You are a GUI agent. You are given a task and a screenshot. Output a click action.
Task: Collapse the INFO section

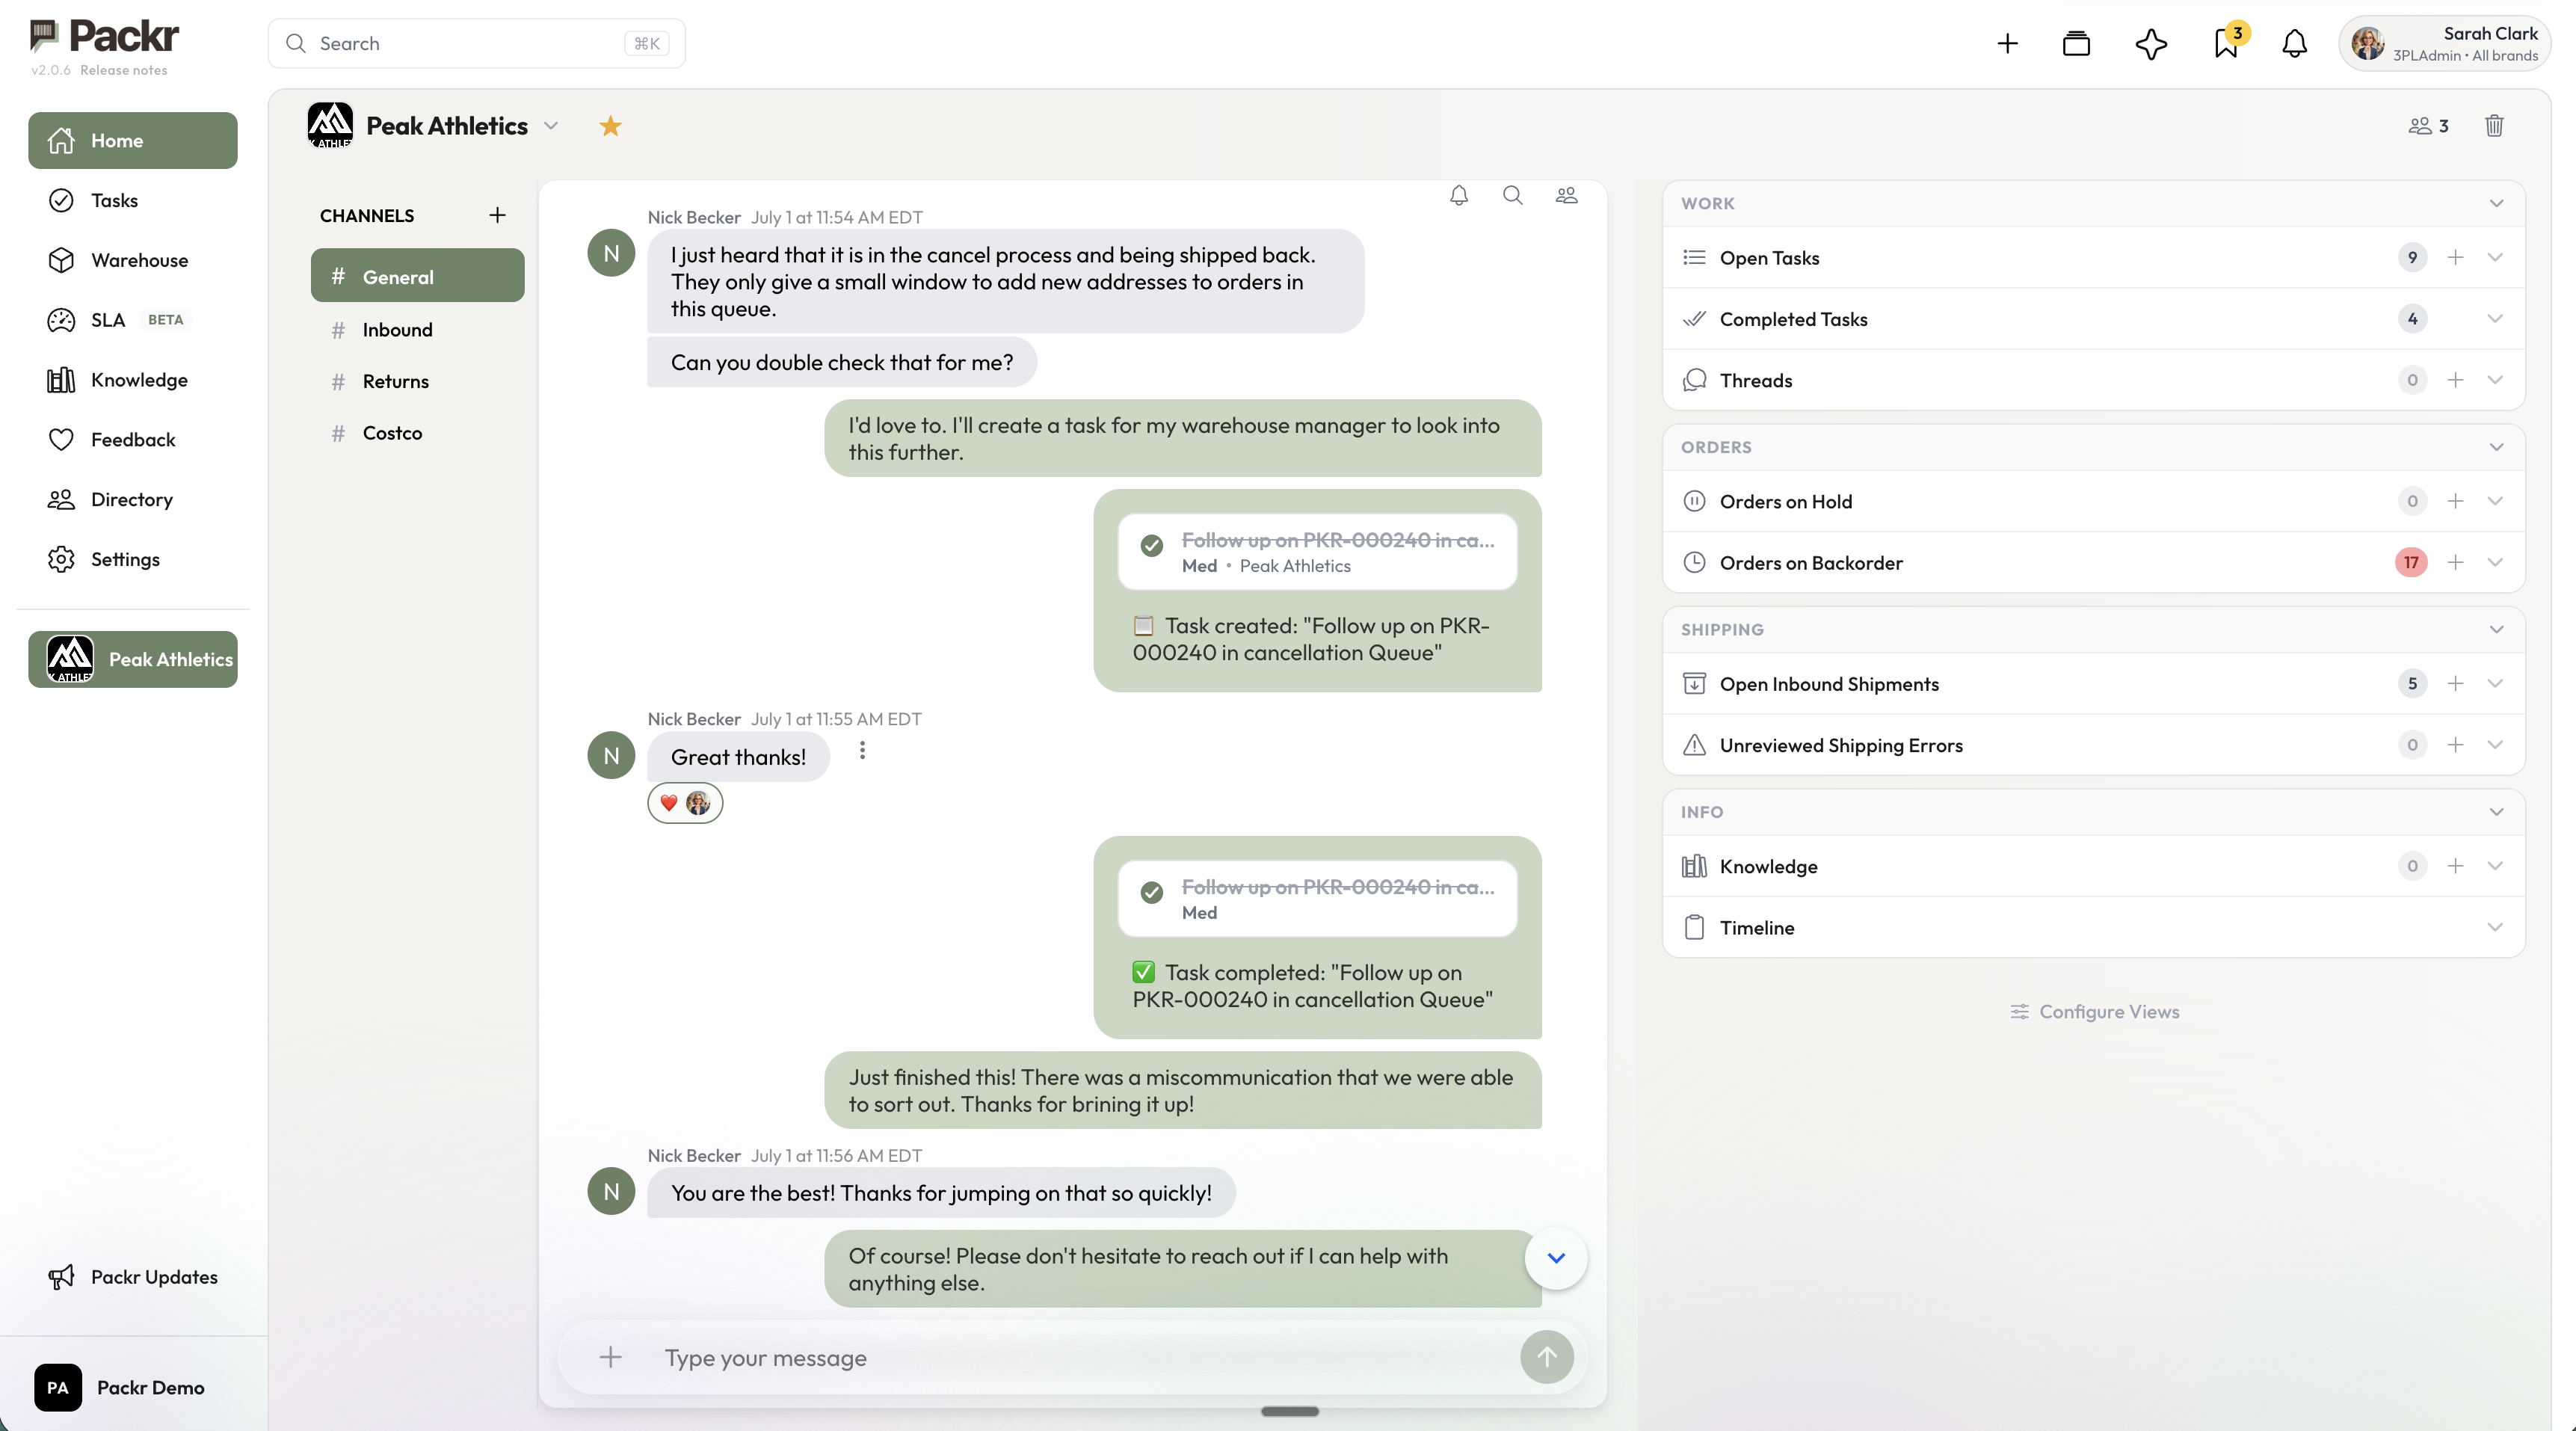point(2496,812)
